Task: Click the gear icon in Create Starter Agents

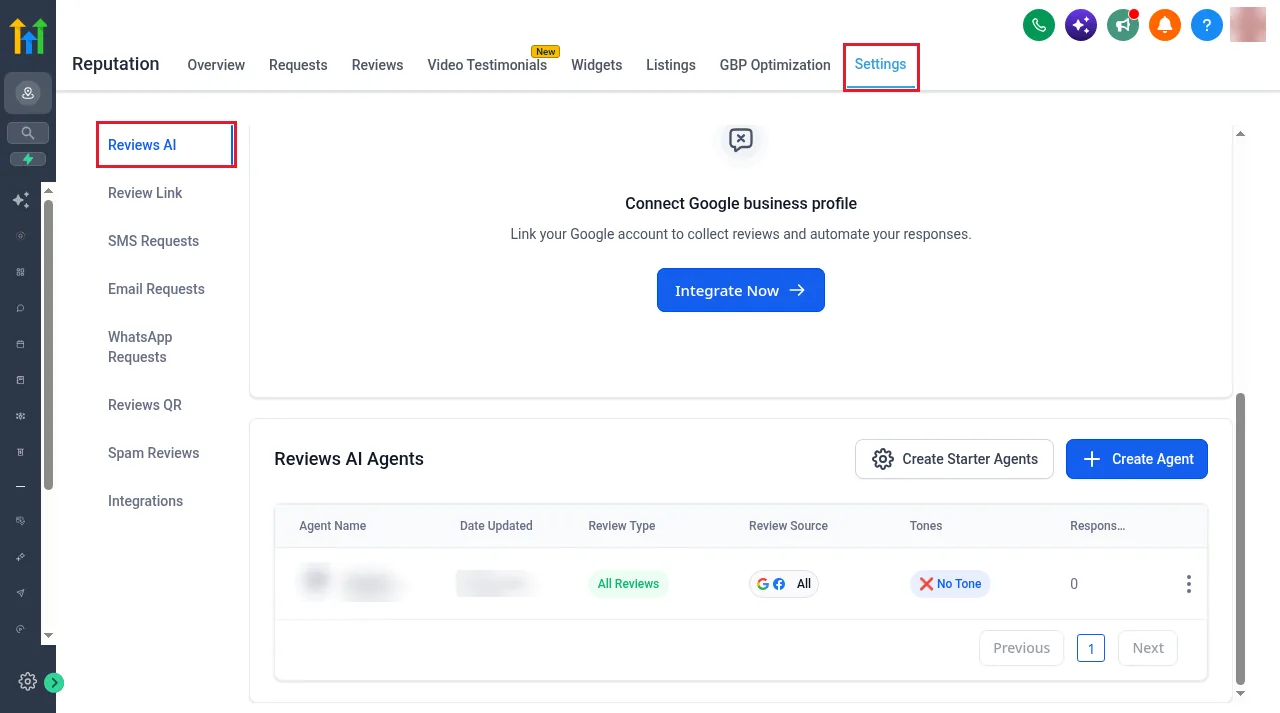Action: click(882, 459)
